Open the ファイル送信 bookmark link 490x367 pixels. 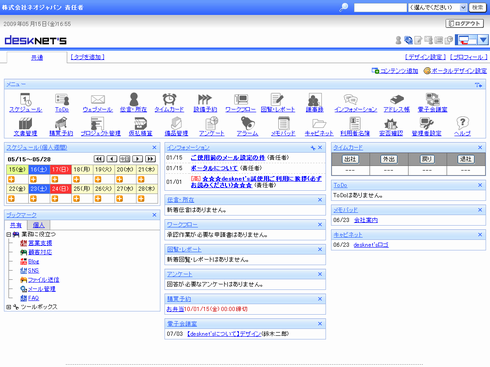click(43, 280)
